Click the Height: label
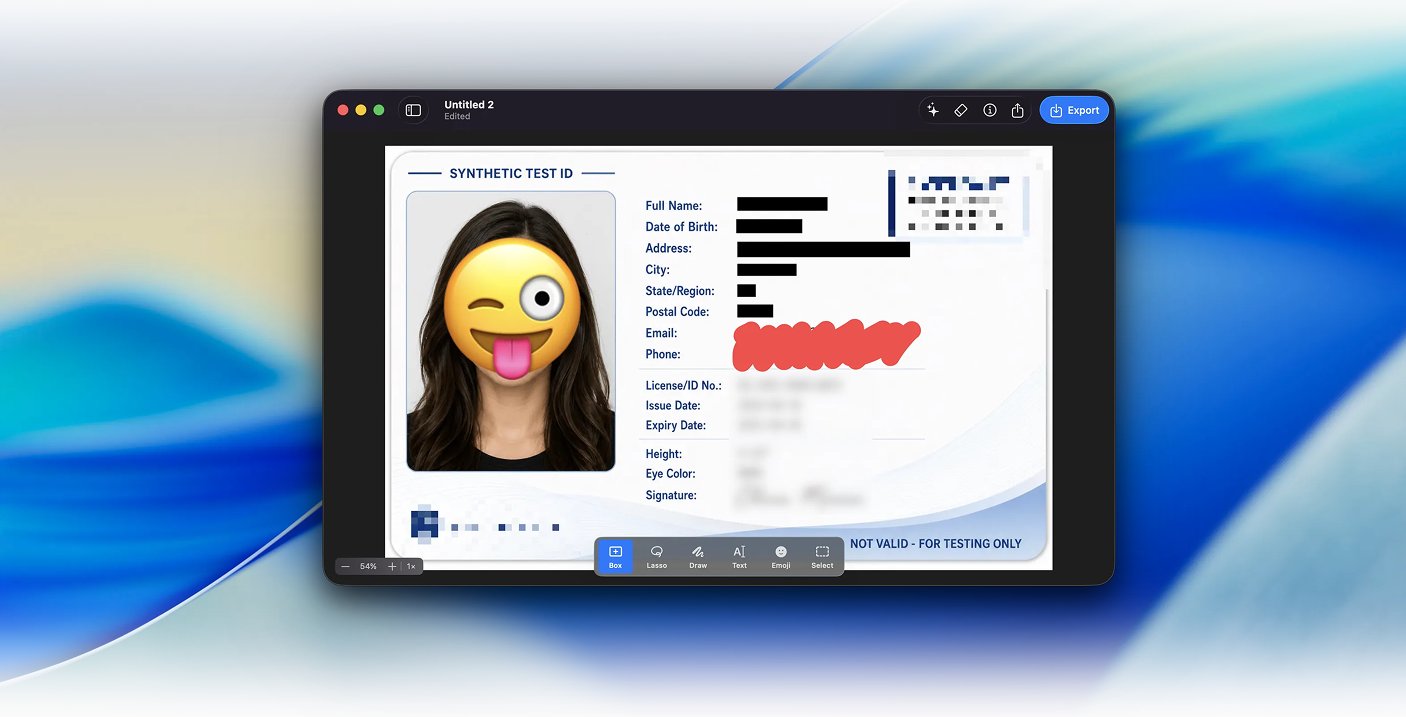The width and height of the screenshot is (1406, 717). (664, 455)
